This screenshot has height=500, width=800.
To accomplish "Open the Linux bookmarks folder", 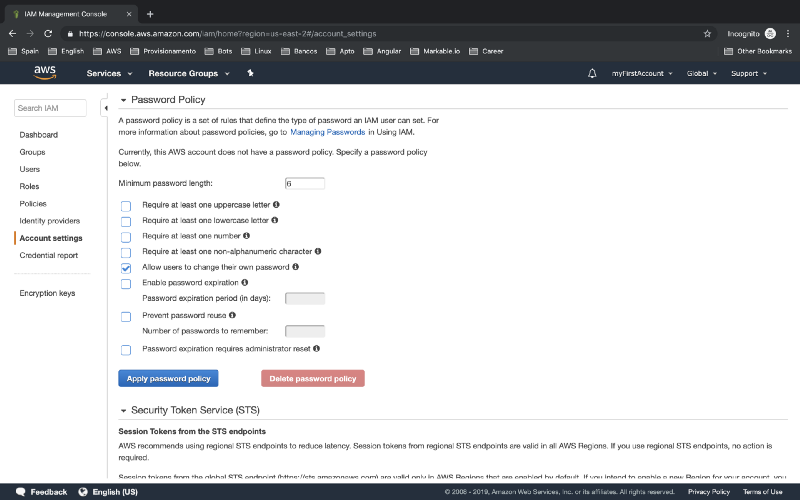I will pos(257,51).
